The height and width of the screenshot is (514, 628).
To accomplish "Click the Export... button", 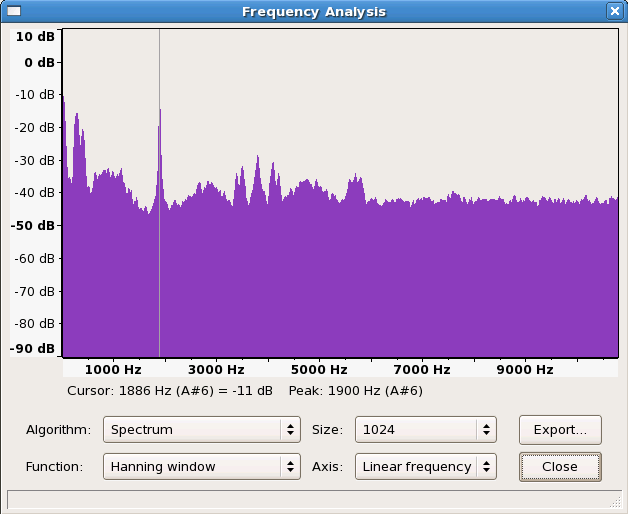I will [x=560, y=430].
